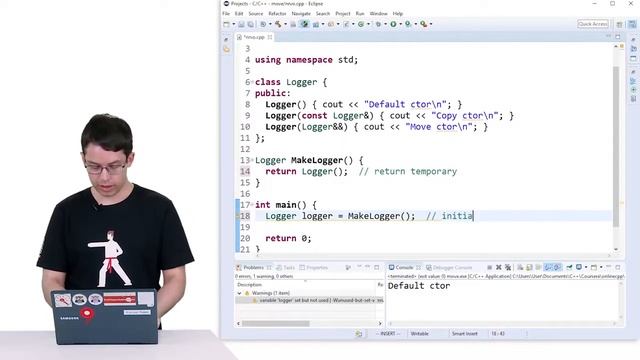Click the Save toolbar icon
Image resolution: width=640 pixels, height=360 pixels.
pos(241,24)
